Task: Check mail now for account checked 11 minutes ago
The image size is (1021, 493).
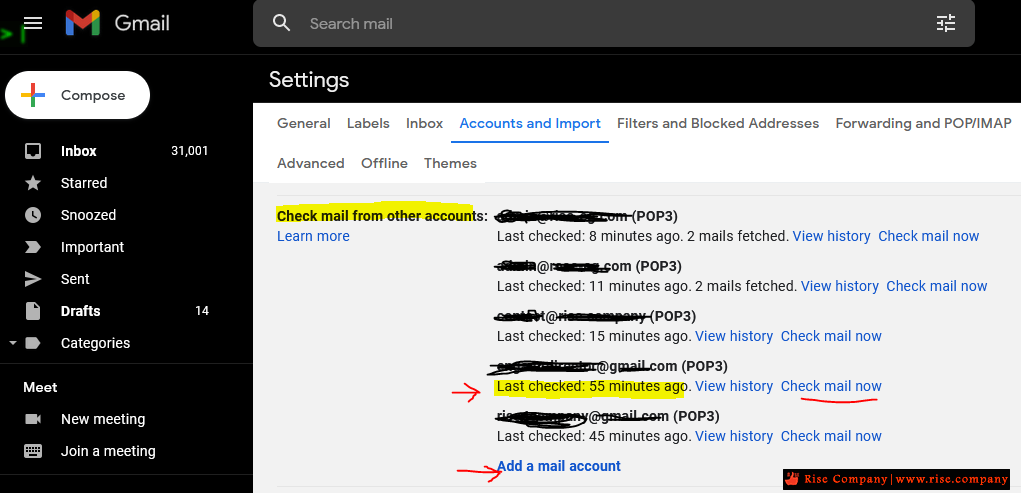Action: (x=936, y=286)
